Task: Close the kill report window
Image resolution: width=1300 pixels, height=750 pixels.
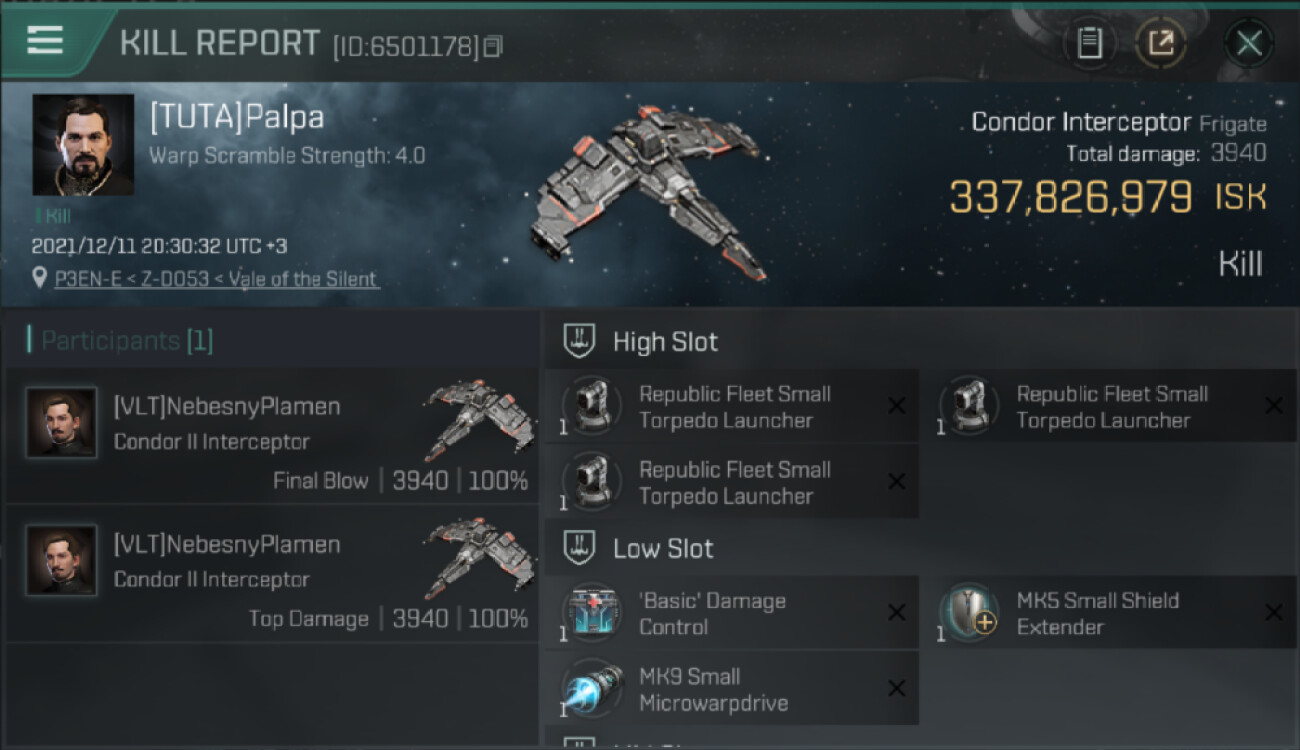Action: (1249, 43)
